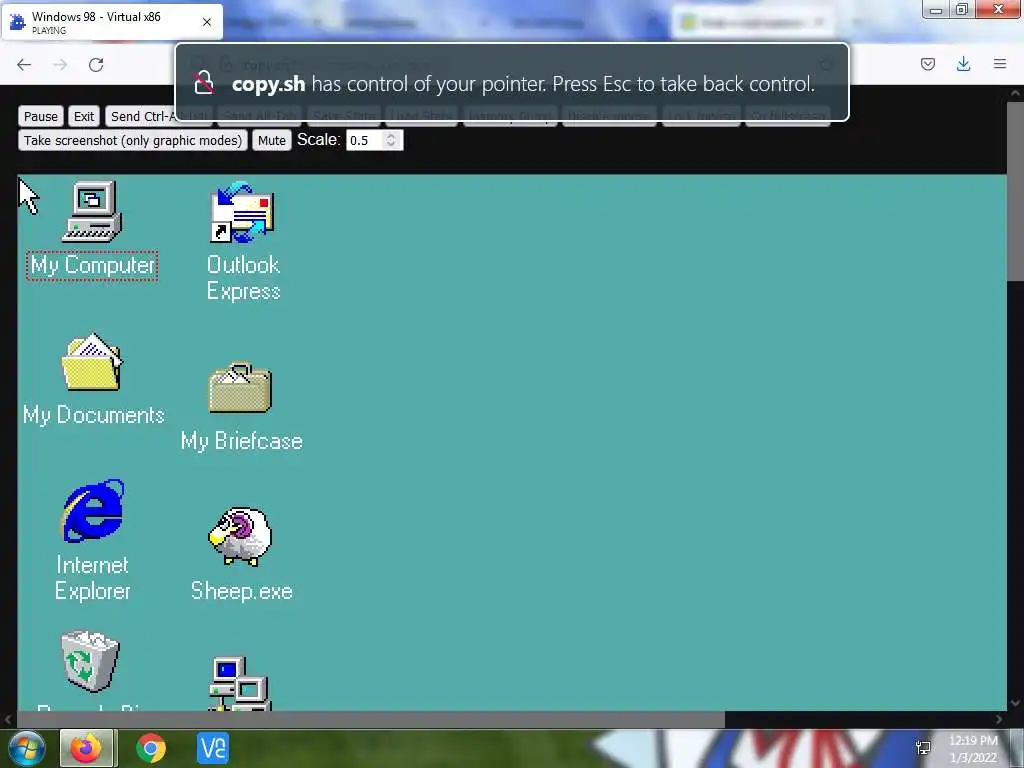Click the Exit emulator button
1024x768 pixels.
[84, 116]
